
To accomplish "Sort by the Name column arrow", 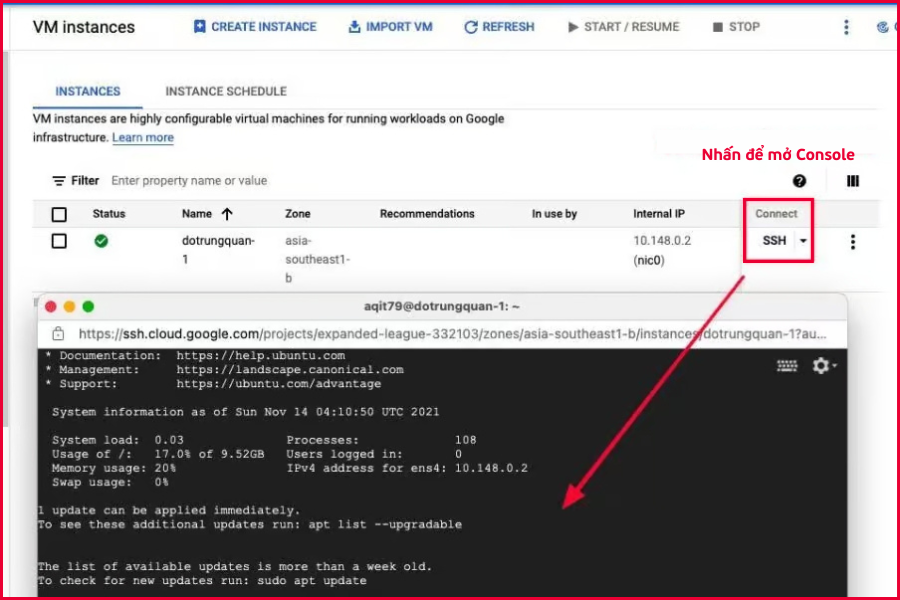I will (227, 214).
